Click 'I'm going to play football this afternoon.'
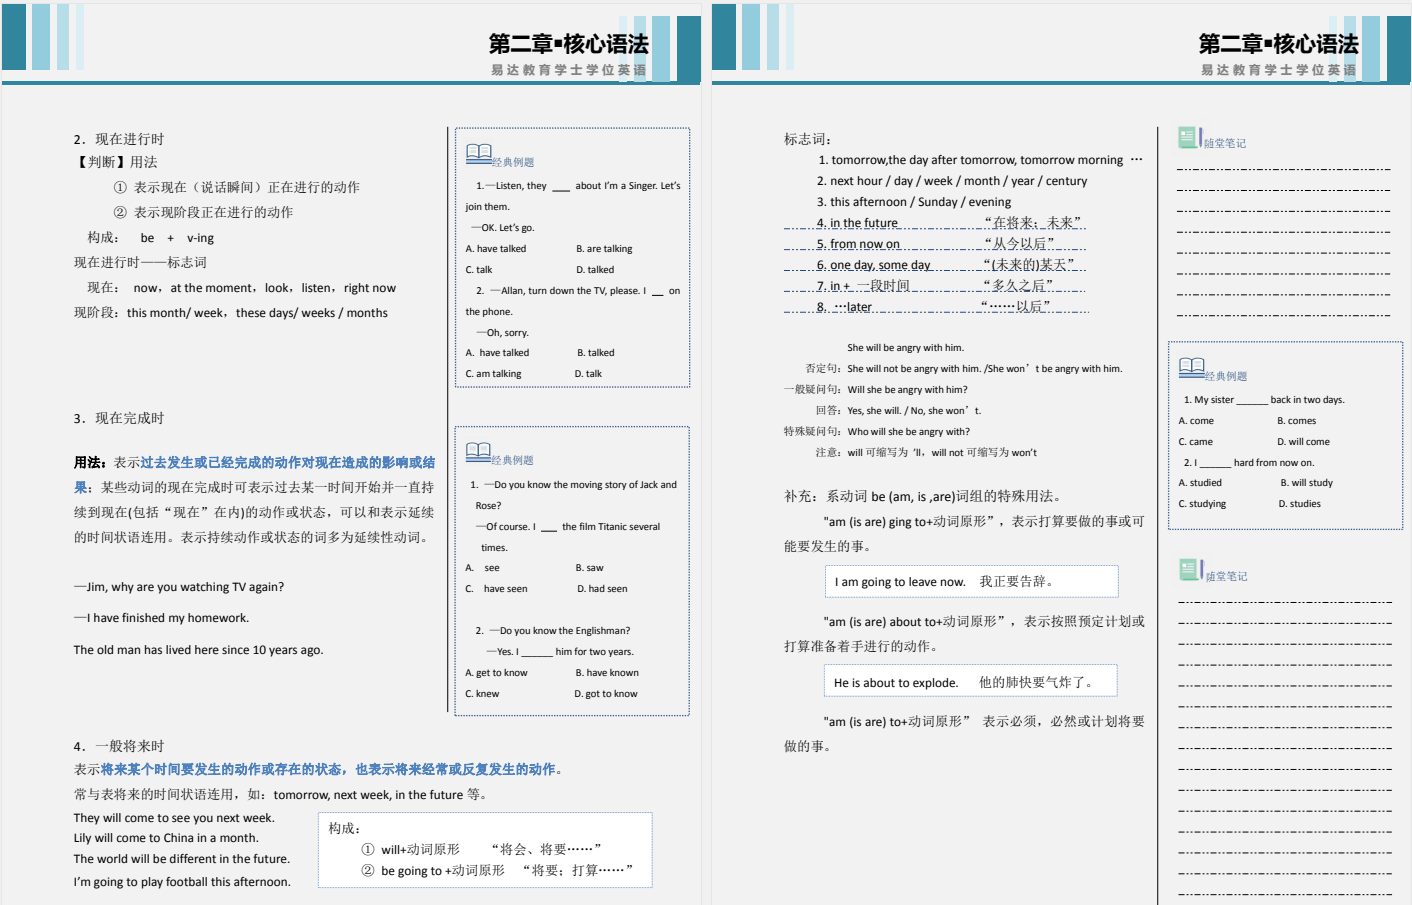This screenshot has height=905, width=1412. click(x=182, y=882)
